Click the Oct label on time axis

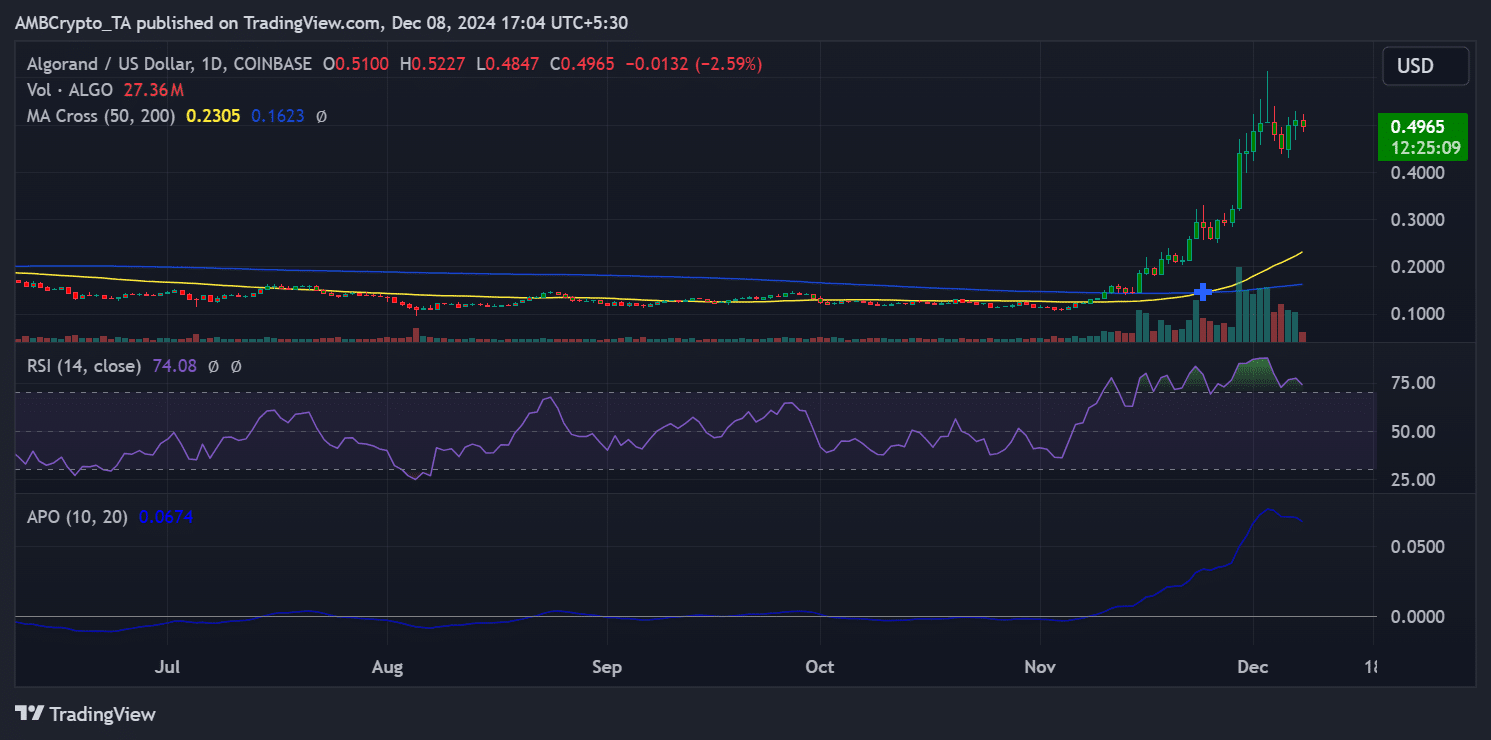tap(820, 666)
